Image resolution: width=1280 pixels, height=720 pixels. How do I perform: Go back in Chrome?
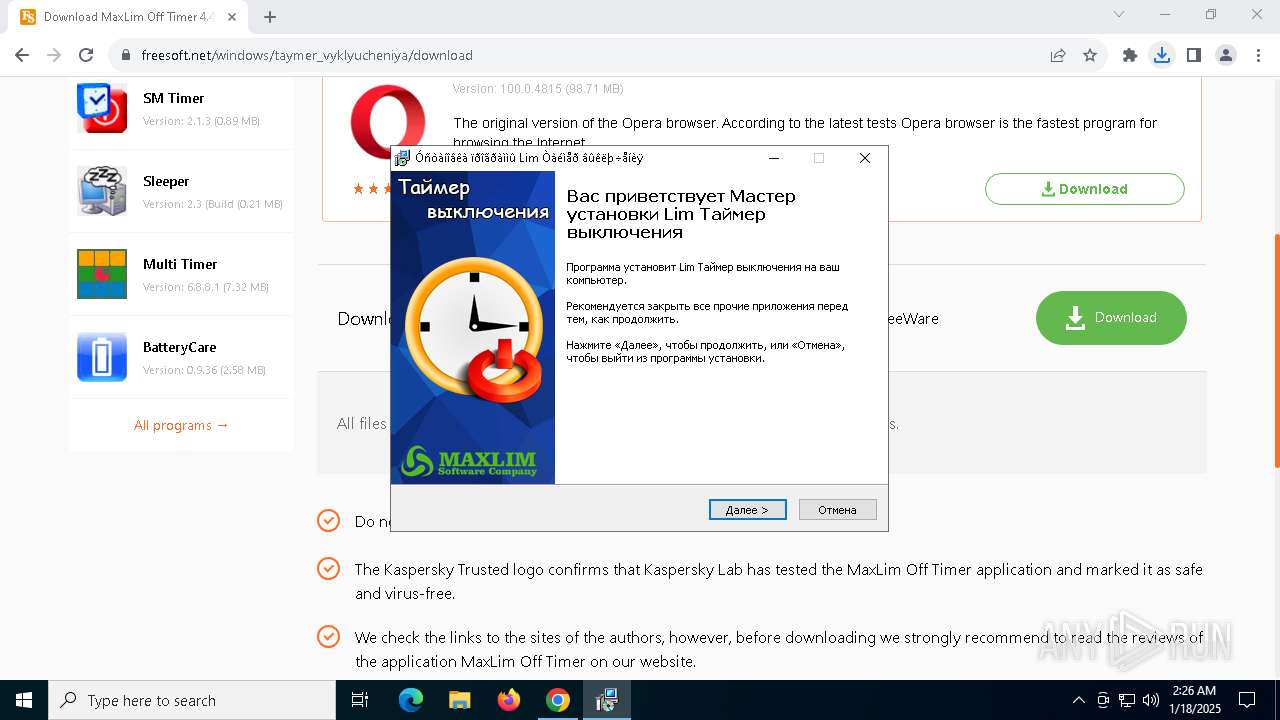22,55
